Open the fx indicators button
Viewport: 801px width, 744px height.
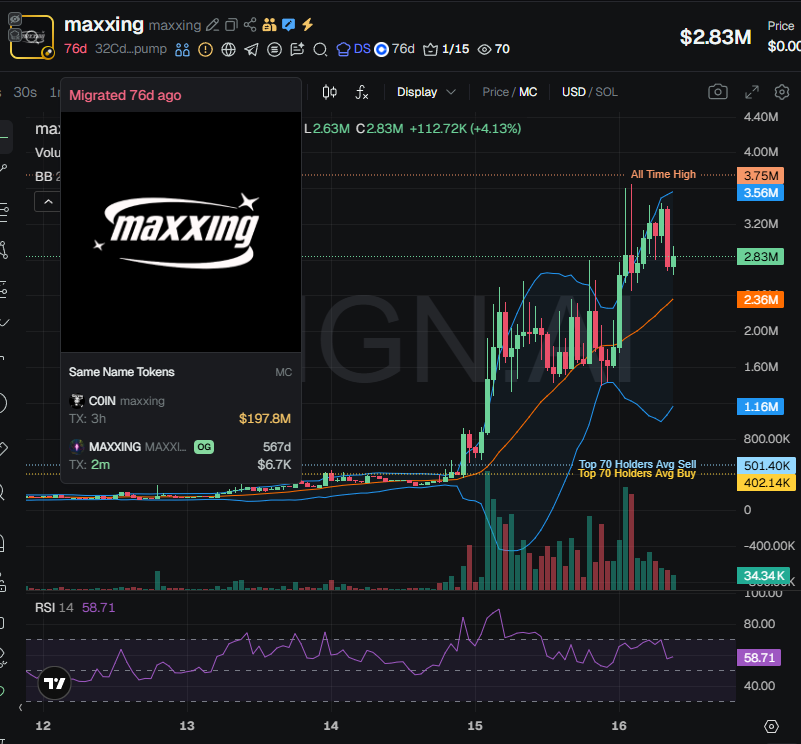point(362,92)
